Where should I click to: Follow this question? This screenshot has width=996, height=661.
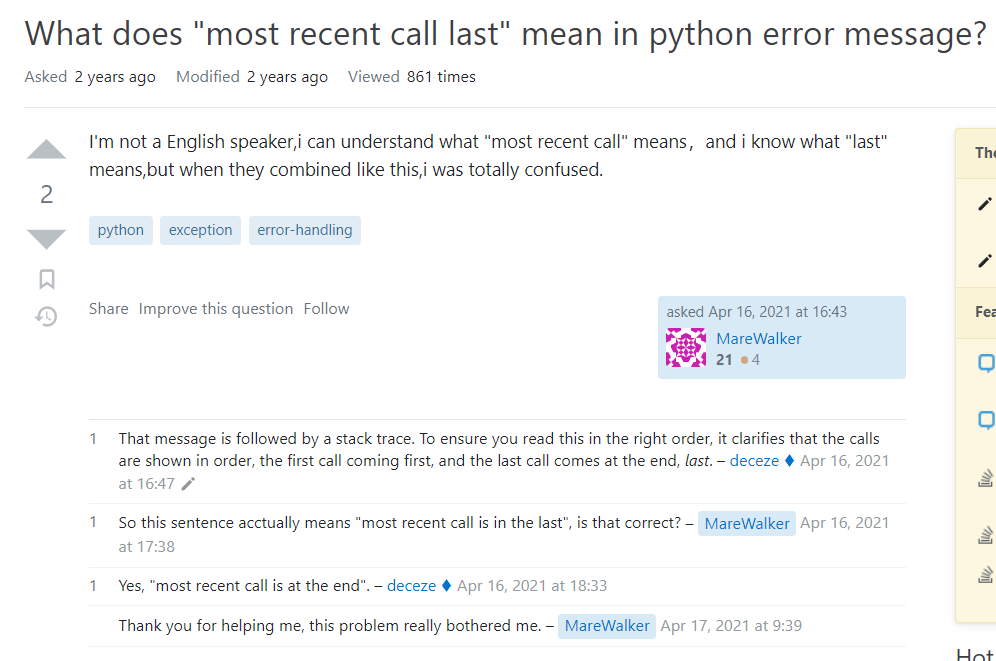point(327,309)
